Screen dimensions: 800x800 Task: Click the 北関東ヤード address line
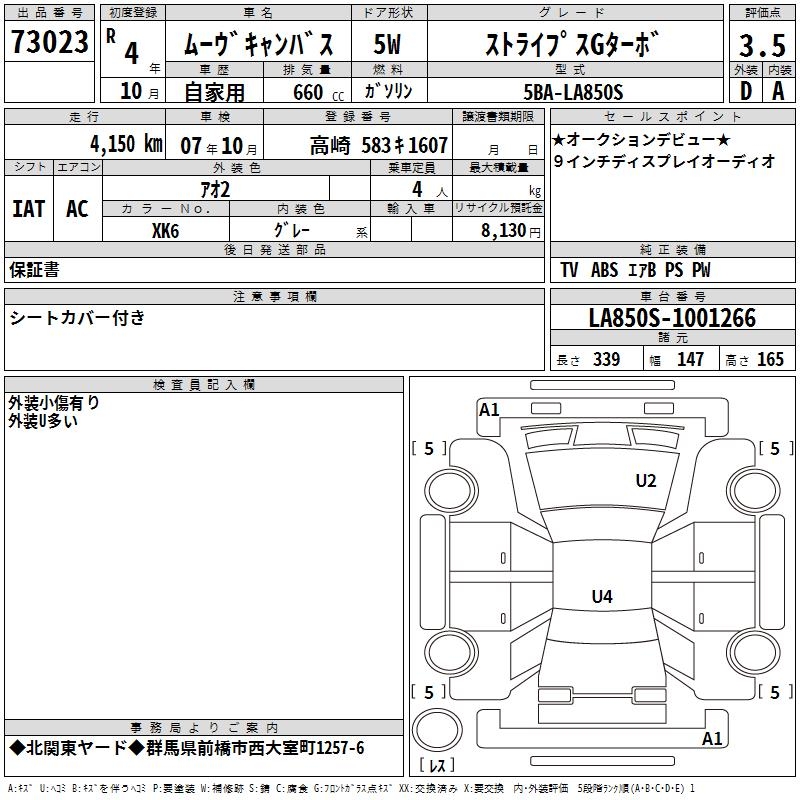pos(187,748)
